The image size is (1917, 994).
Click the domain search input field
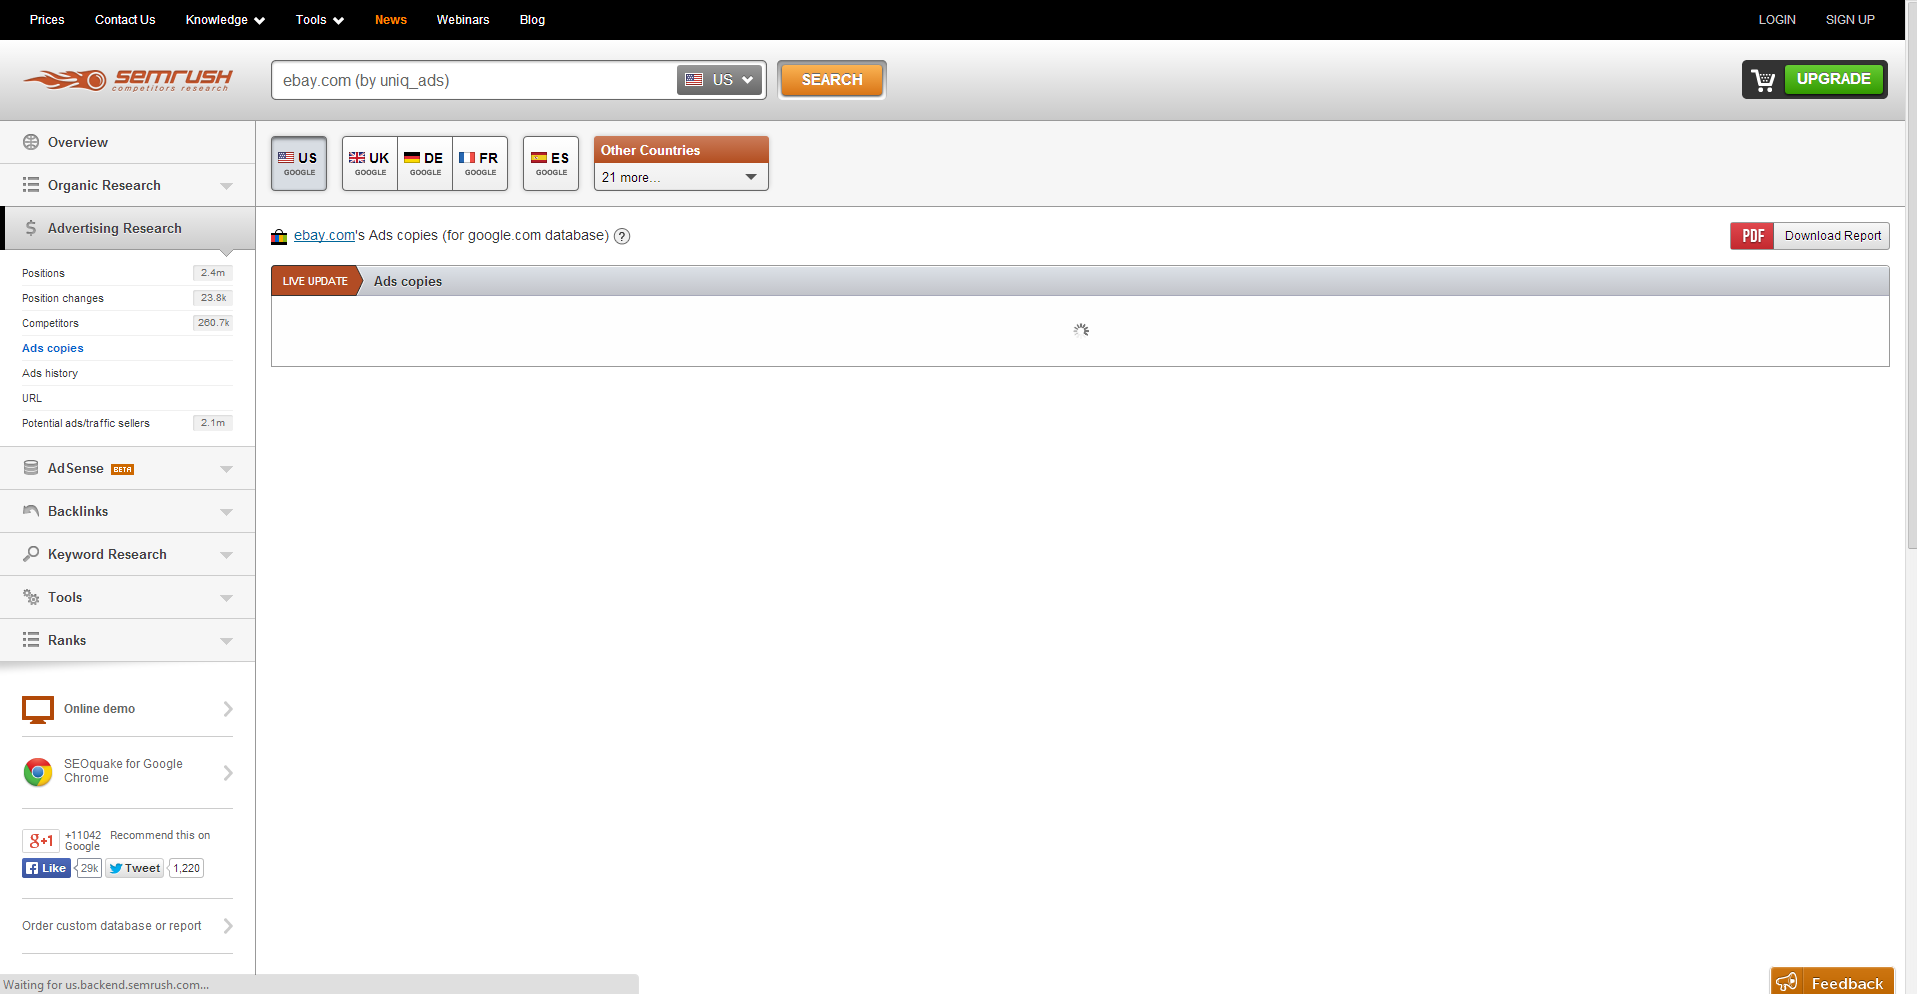tap(475, 80)
